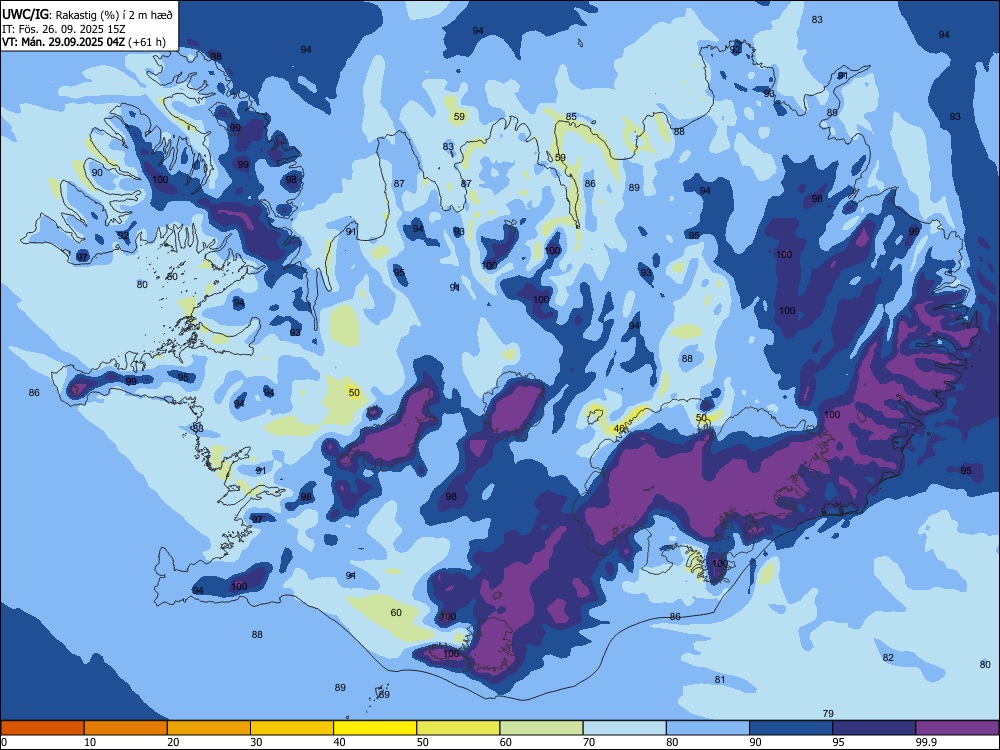Click the '81' humidity value over the sea

(720, 680)
